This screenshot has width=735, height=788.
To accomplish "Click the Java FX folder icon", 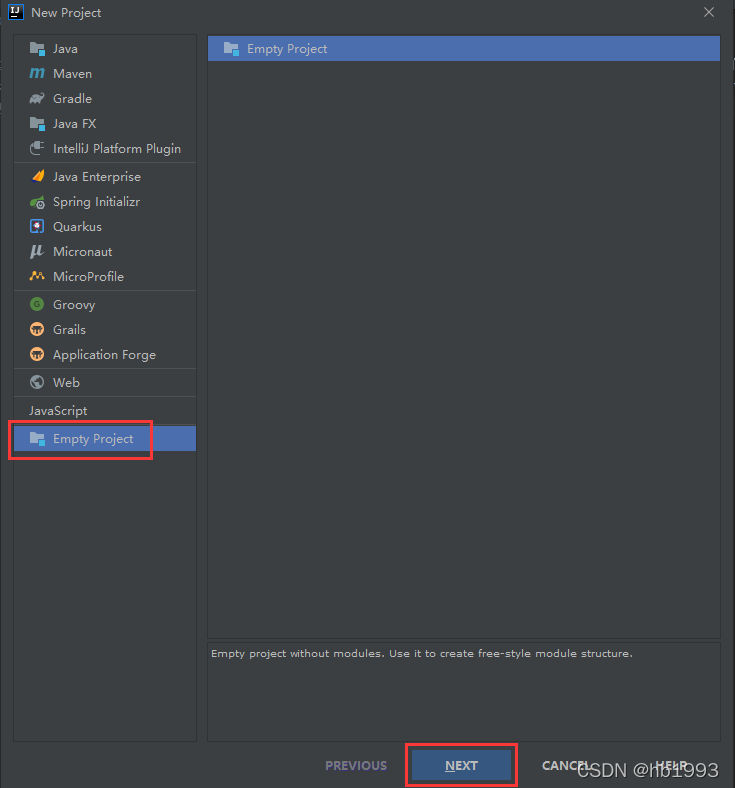I will (x=37, y=124).
